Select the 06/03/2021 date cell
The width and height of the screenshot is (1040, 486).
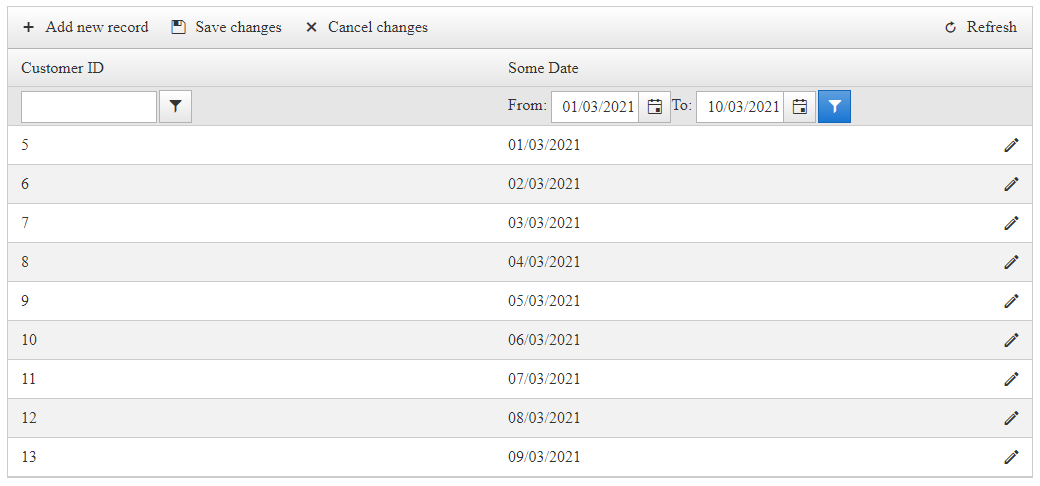pos(544,340)
